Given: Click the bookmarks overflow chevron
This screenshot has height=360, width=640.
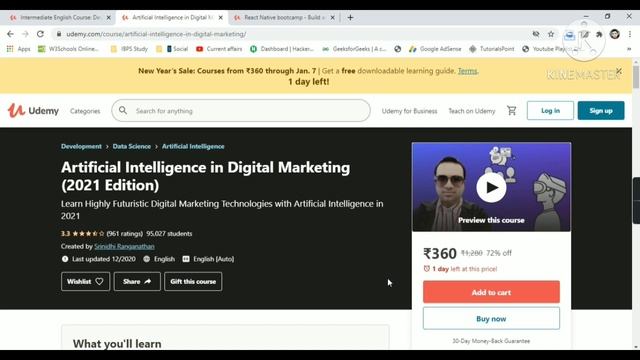Looking at the screenshot, I should coord(629,49).
